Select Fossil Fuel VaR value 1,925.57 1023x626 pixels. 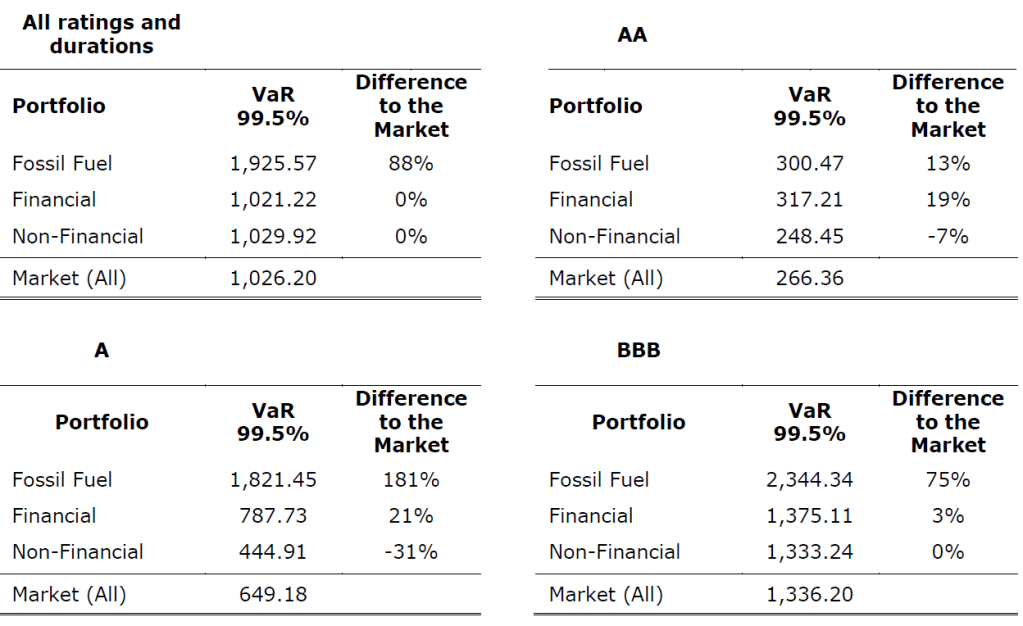(x=273, y=163)
